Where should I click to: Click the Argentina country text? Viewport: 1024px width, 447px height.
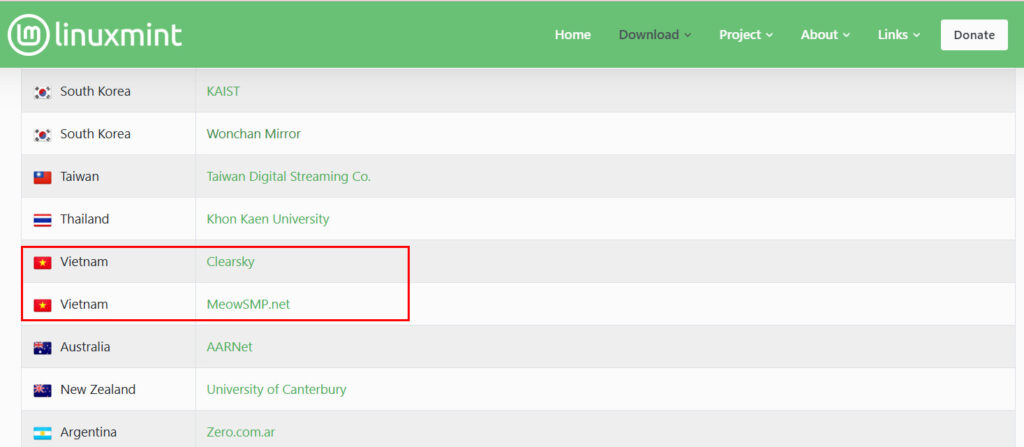89,432
